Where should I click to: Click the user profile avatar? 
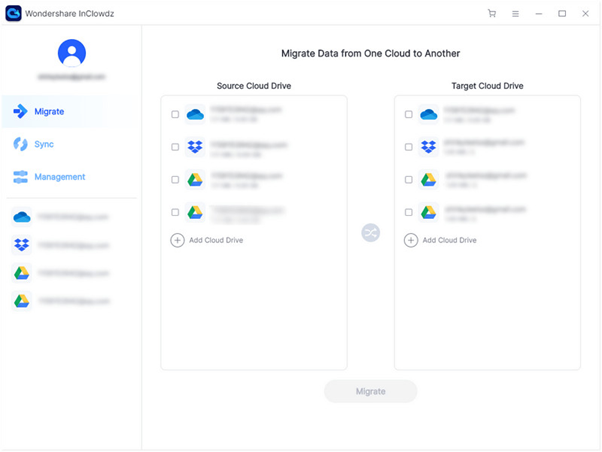[x=72, y=52]
